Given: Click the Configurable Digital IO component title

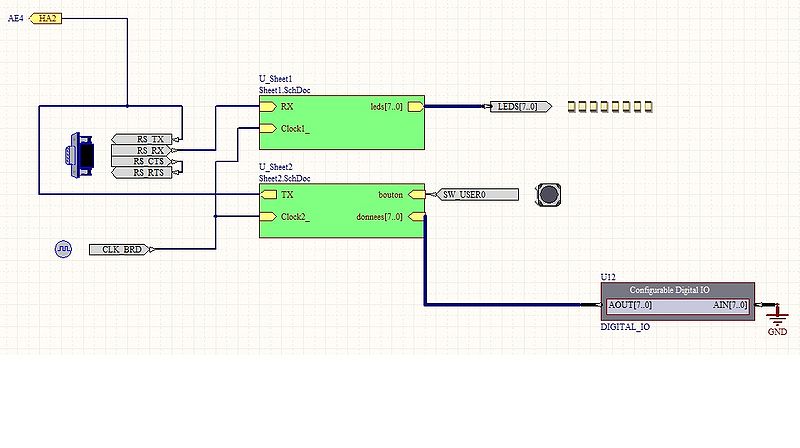Looking at the screenshot, I should [x=670, y=290].
